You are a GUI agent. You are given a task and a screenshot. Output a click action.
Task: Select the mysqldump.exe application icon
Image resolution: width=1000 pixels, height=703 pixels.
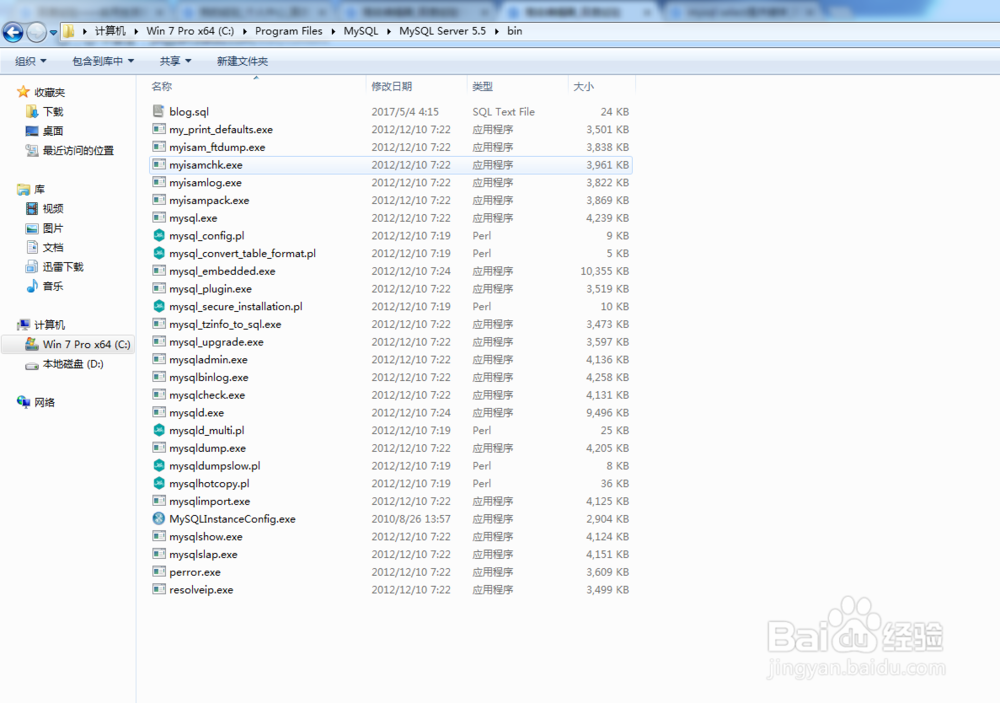click(159, 448)
